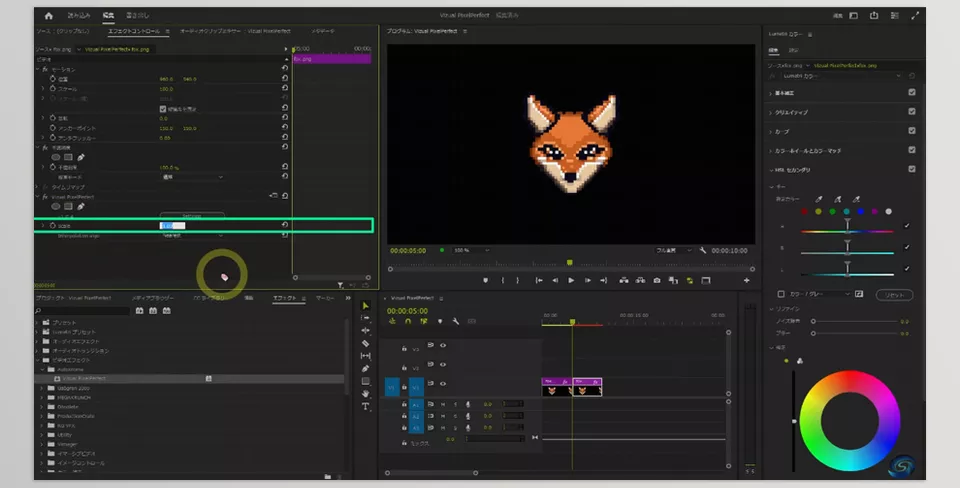Open timeline display settings wrench
The height and width of the screenshot is (488, 960).
pos(456,321)
